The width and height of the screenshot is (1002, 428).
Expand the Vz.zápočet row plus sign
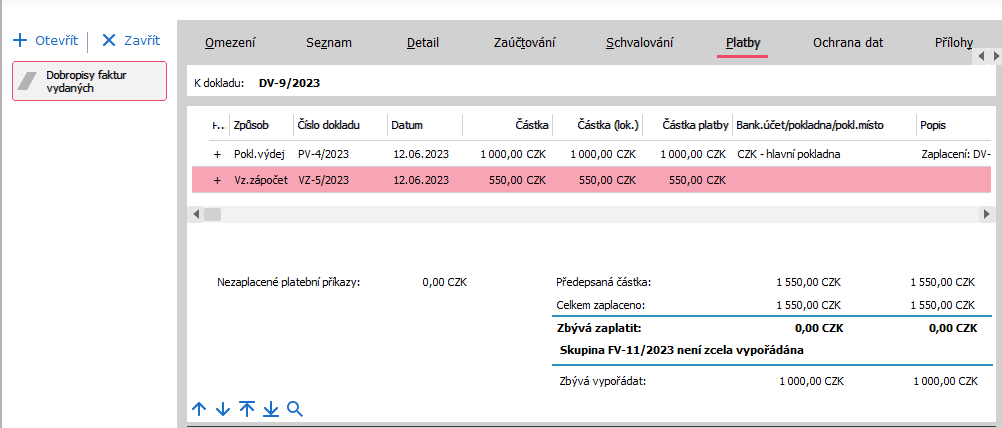(217, 180)
